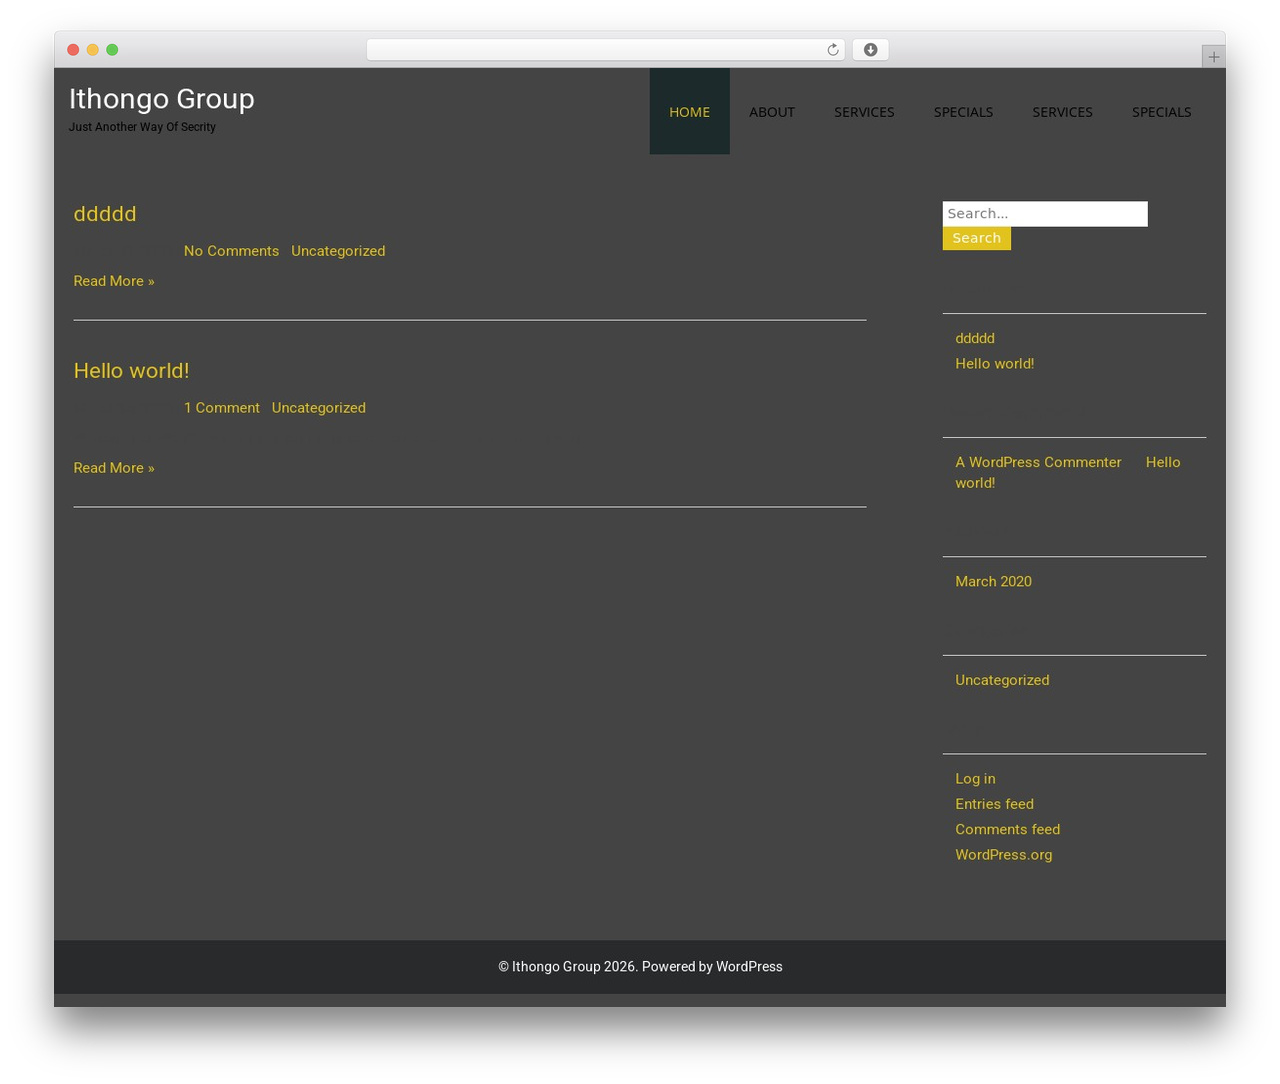Open Uncategorized in sidebar categories
The image size is (1280, 1084).
[x=1002, y=680]
